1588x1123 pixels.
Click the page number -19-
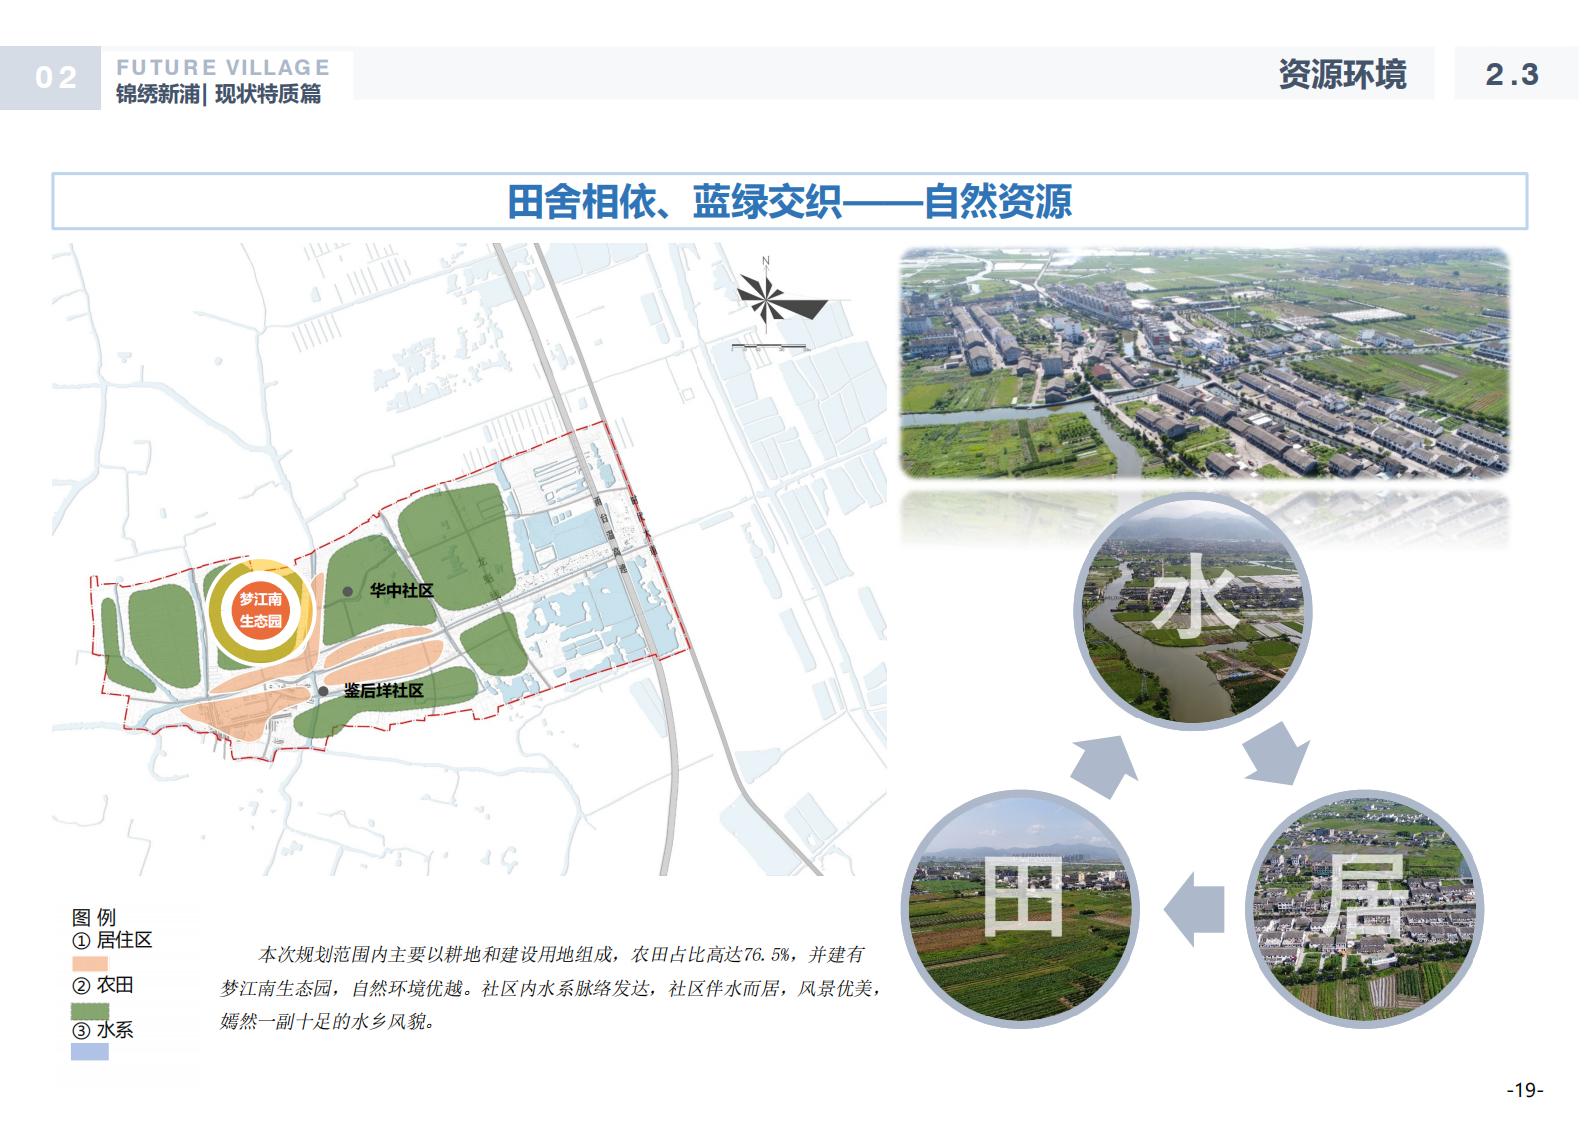(1525, 1090)
